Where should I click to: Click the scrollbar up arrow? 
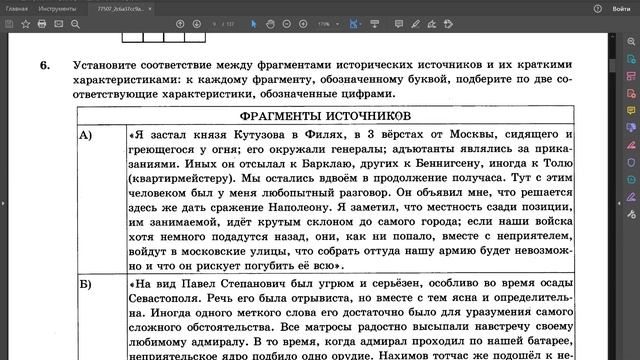612,37
